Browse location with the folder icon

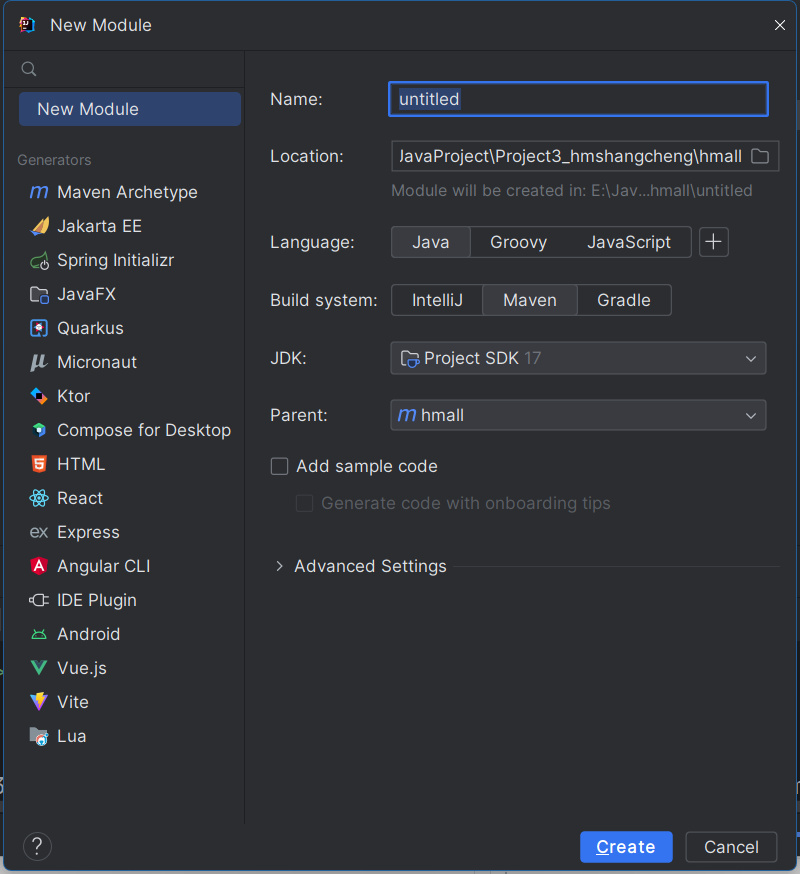(760, 156)
